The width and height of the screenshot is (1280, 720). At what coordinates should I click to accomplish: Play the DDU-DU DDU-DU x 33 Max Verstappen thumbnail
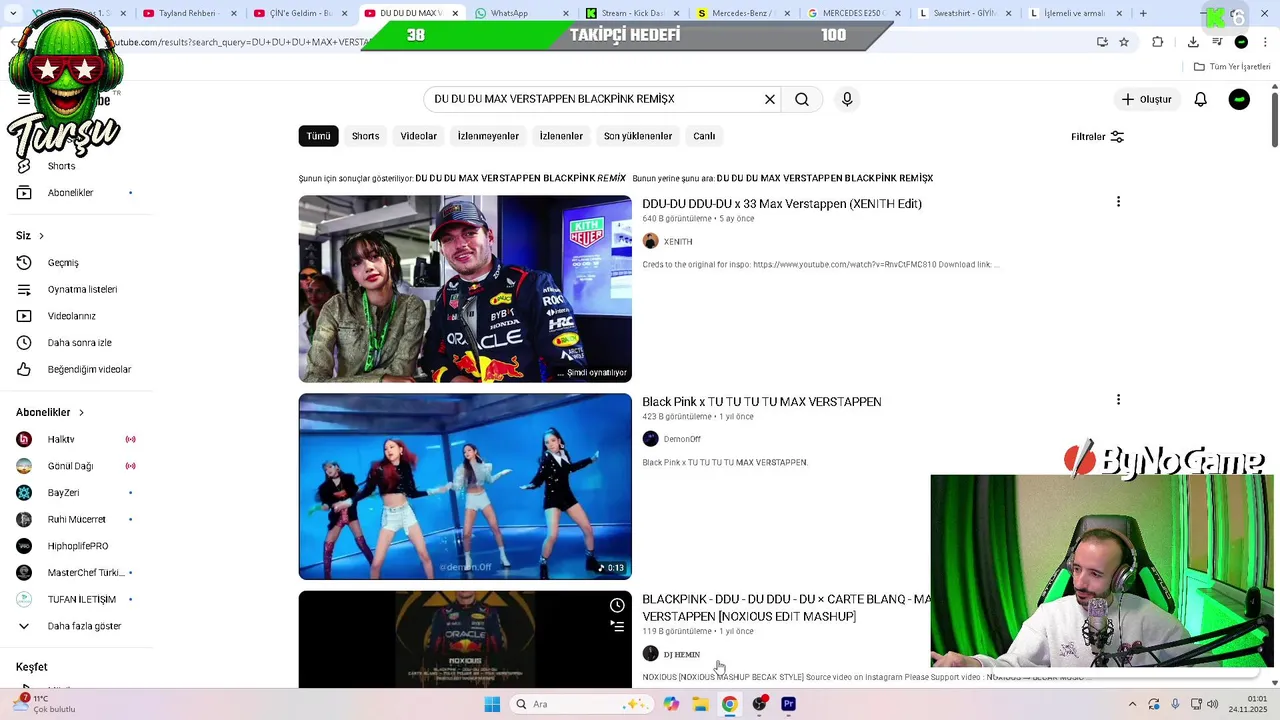[x=465, y=289]
